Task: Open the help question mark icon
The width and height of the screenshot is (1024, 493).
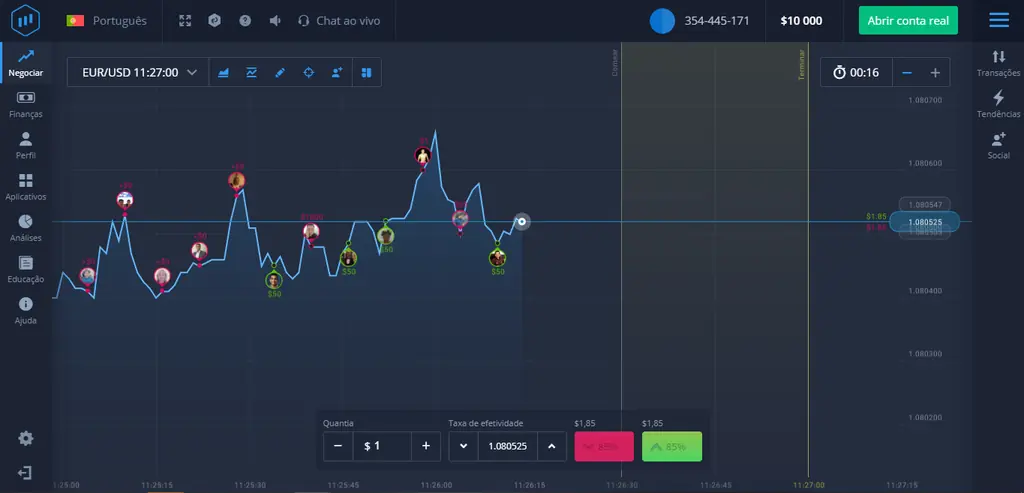Action: click(245, 20)
